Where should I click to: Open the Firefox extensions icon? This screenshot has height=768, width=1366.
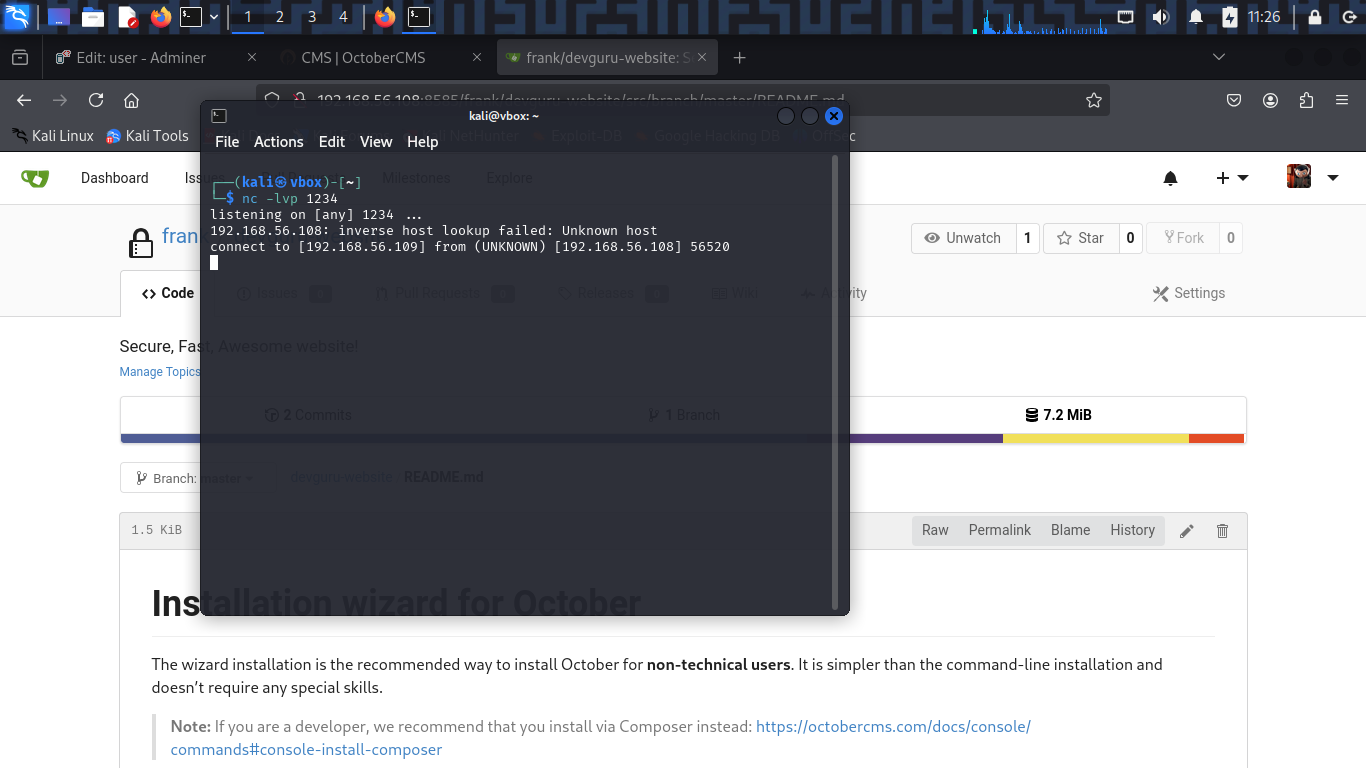click(x=1306, y=100)
